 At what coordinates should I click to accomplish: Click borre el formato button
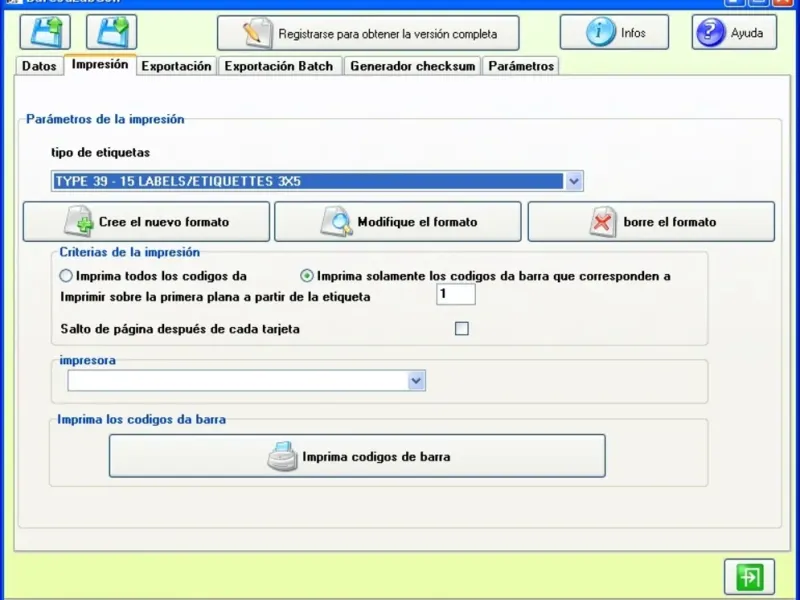pyautogui.click(x=651, y=221)
